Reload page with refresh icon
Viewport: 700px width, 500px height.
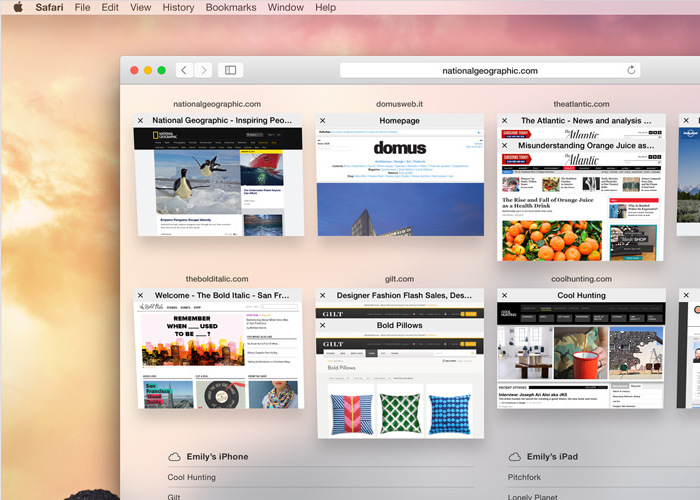click(631, 70)
